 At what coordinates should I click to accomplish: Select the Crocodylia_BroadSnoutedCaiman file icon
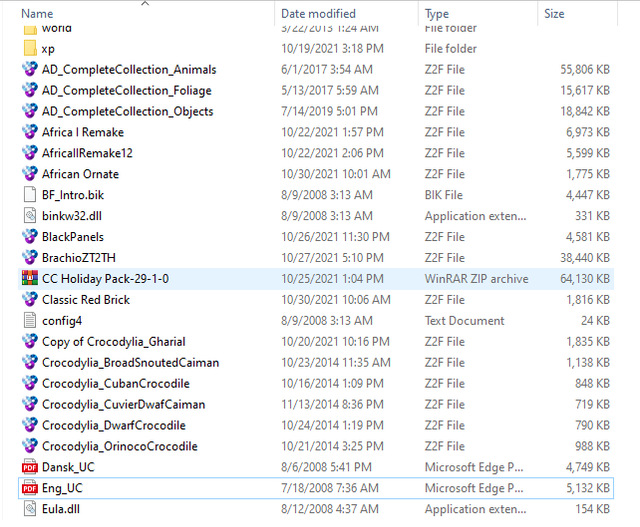tap(30, 362)
